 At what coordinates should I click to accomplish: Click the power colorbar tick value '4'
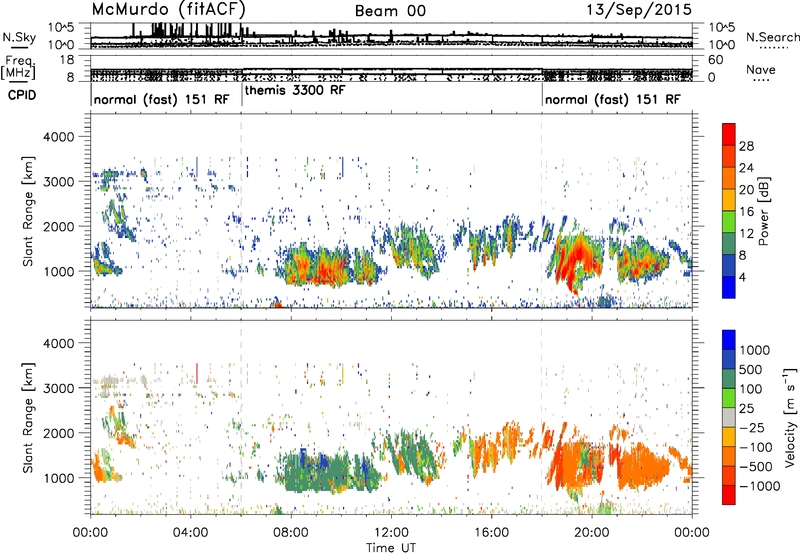743,278
